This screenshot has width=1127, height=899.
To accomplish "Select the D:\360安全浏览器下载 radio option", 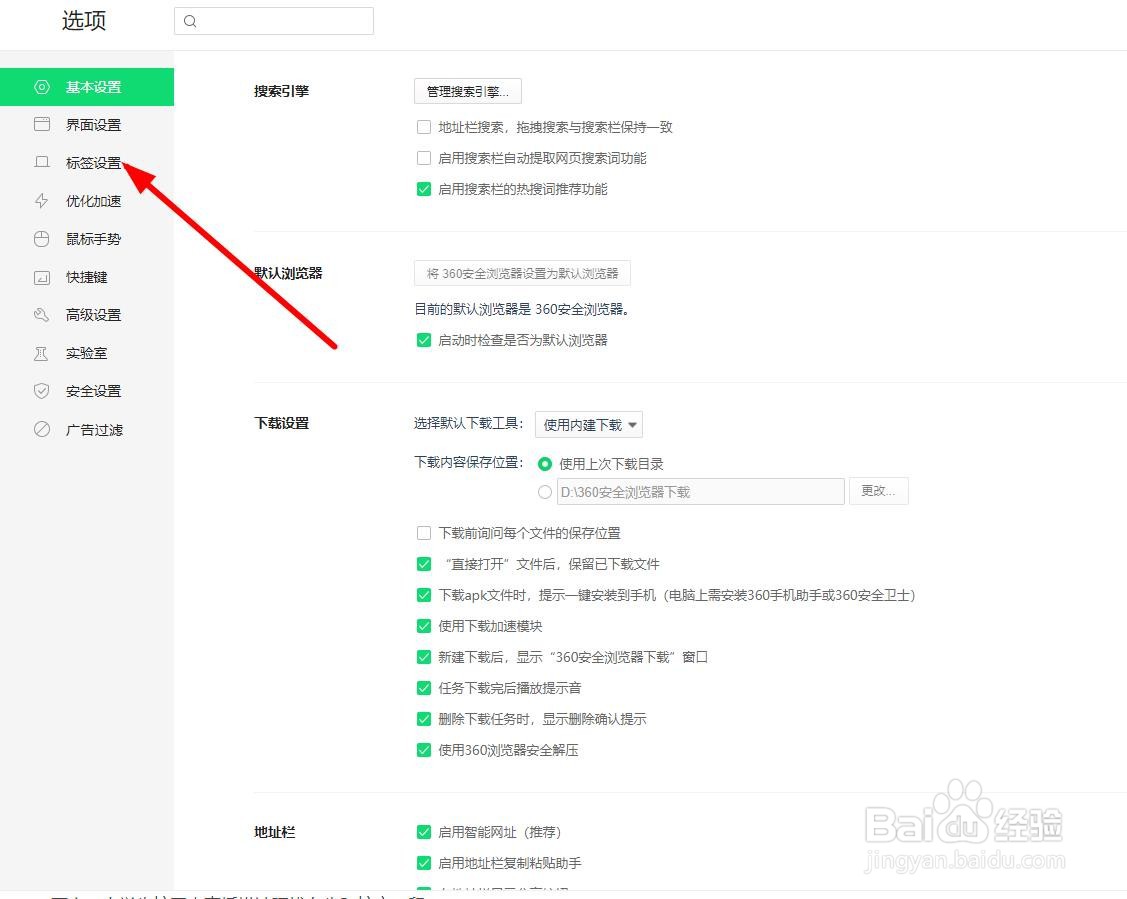I will [x=545, y=492].
